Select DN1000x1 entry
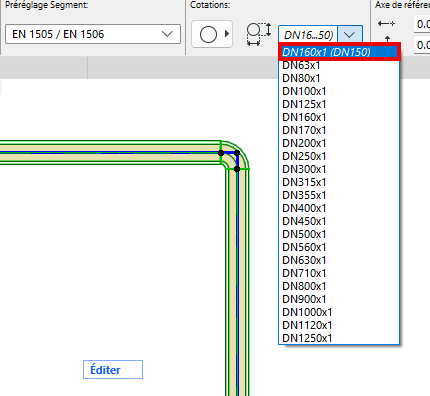The image size is (430, 396). tap(339, 312)
